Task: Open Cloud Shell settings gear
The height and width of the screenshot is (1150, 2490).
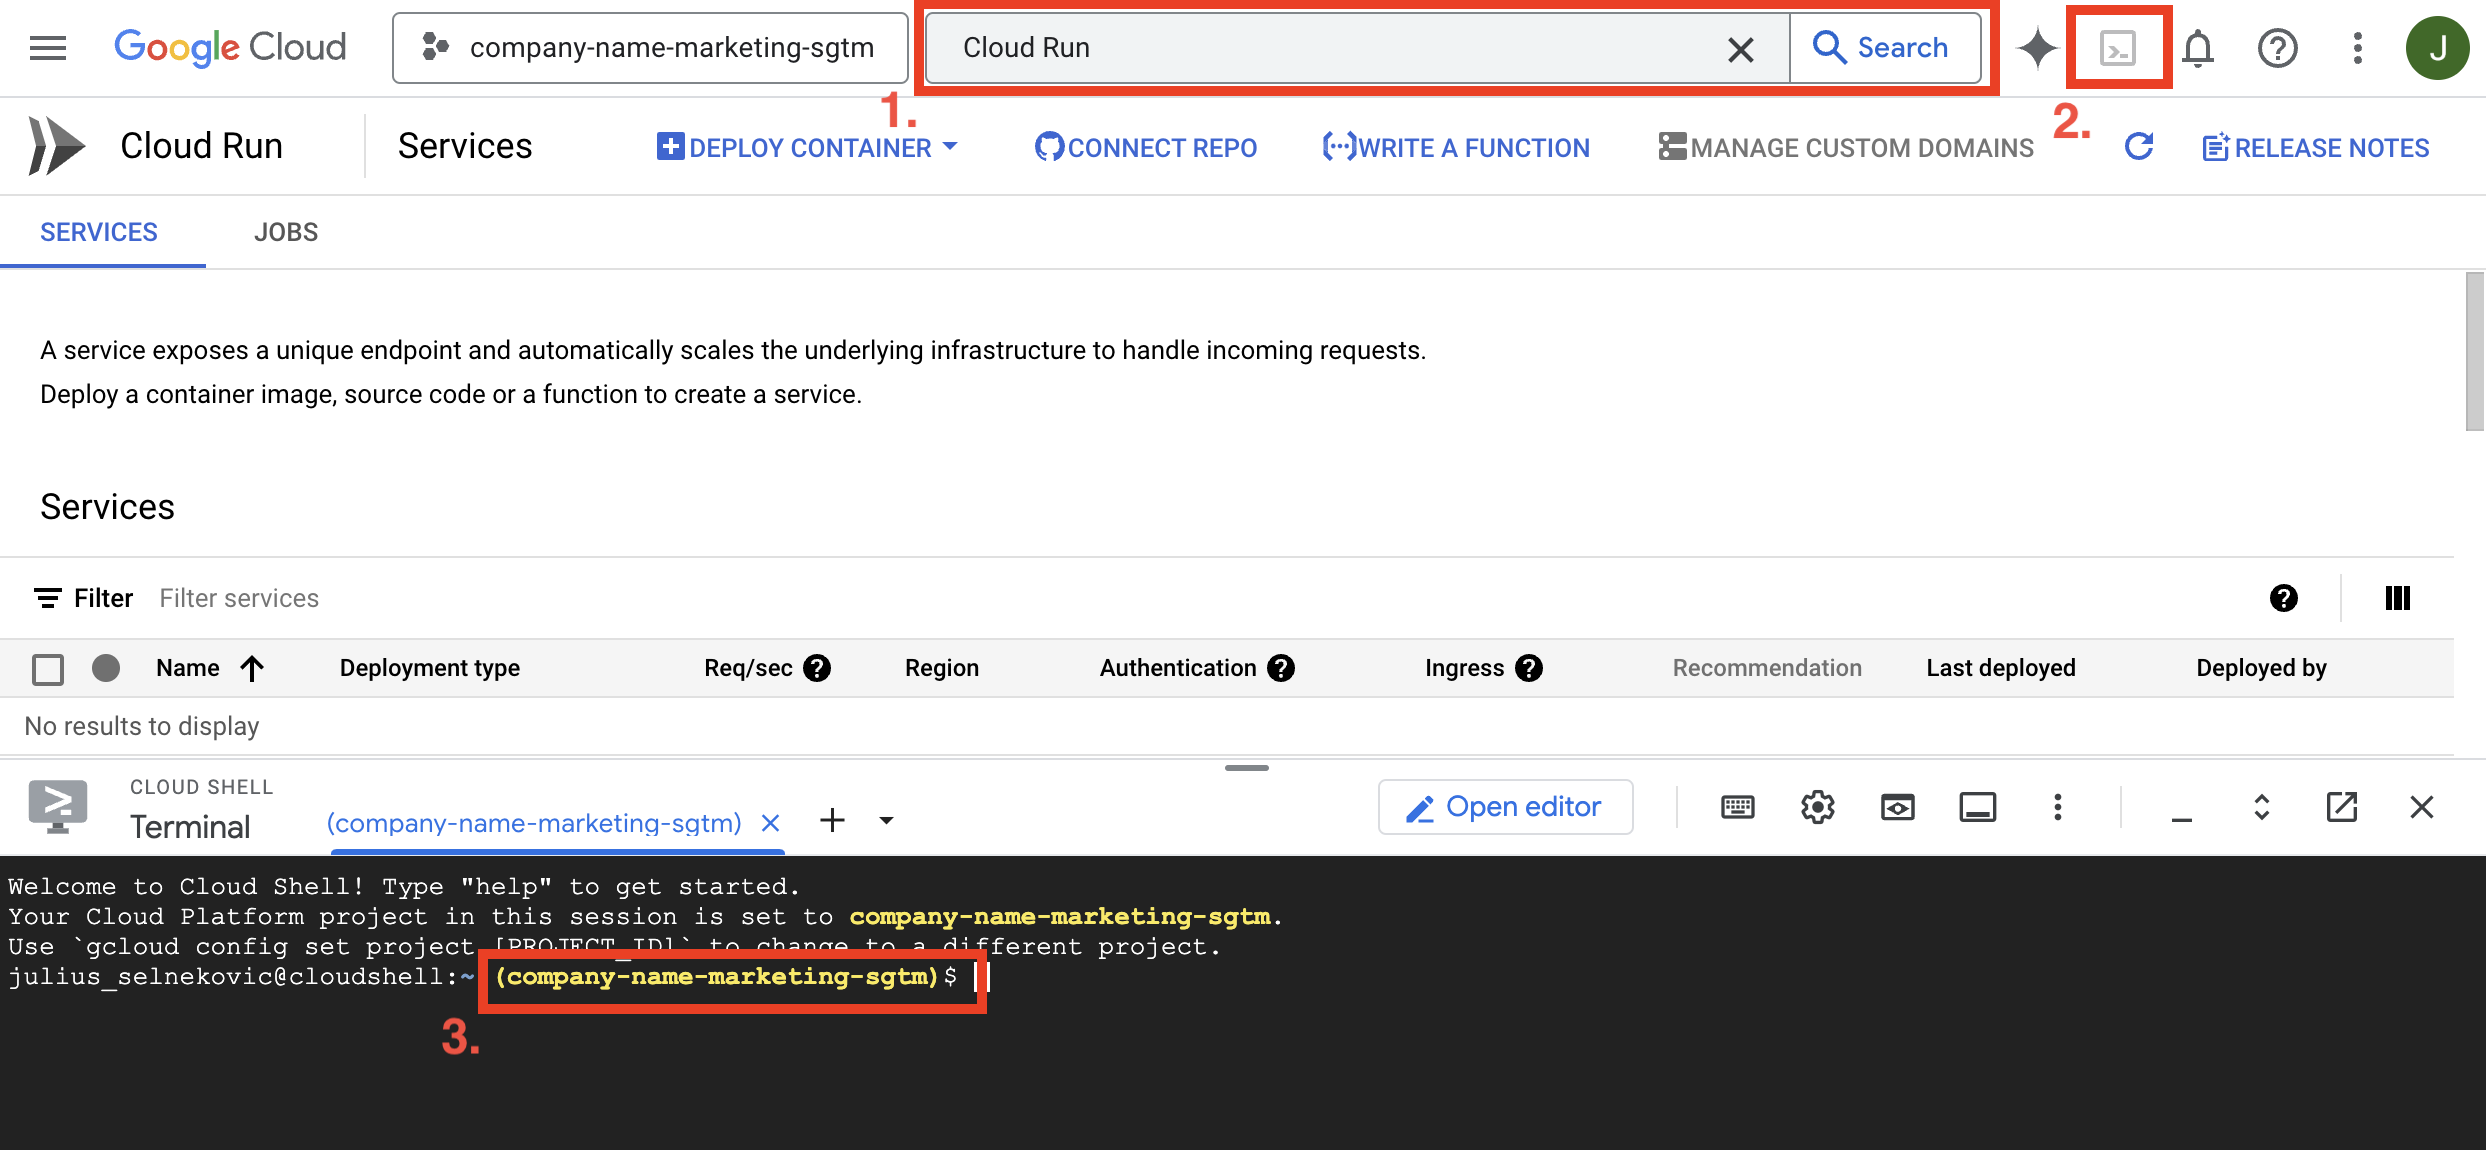Action: 1817,807
